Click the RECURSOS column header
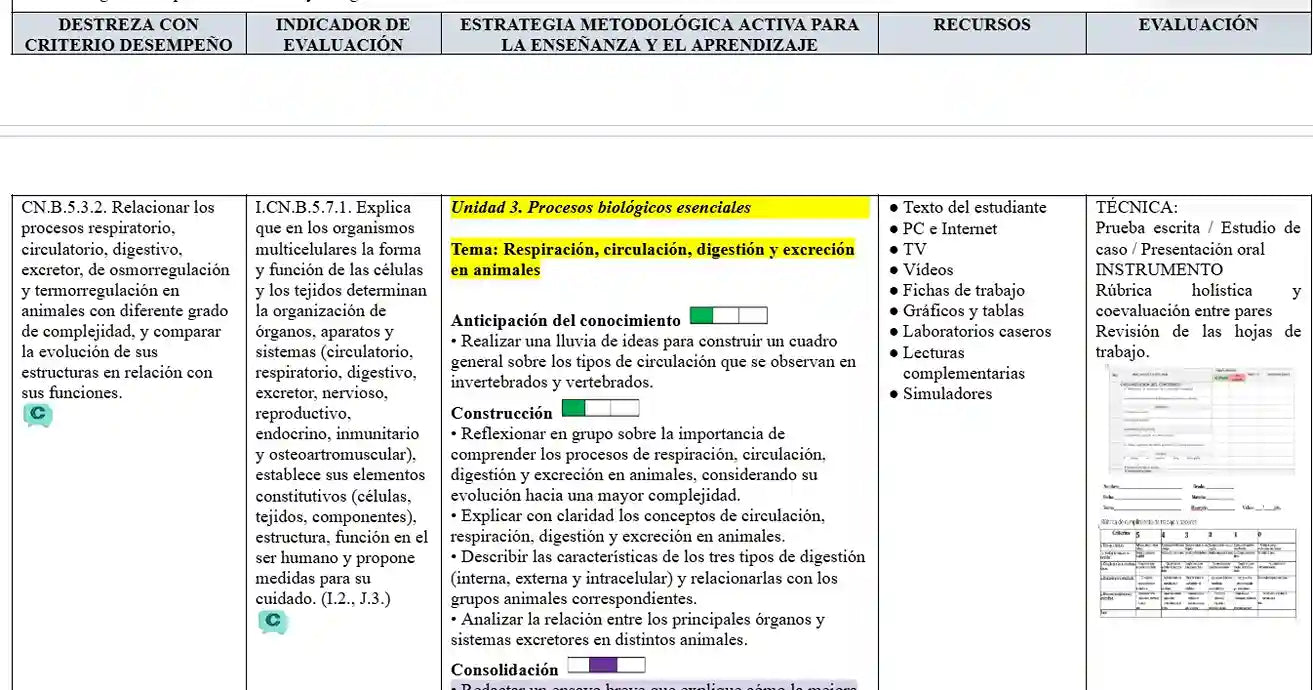 981,25
